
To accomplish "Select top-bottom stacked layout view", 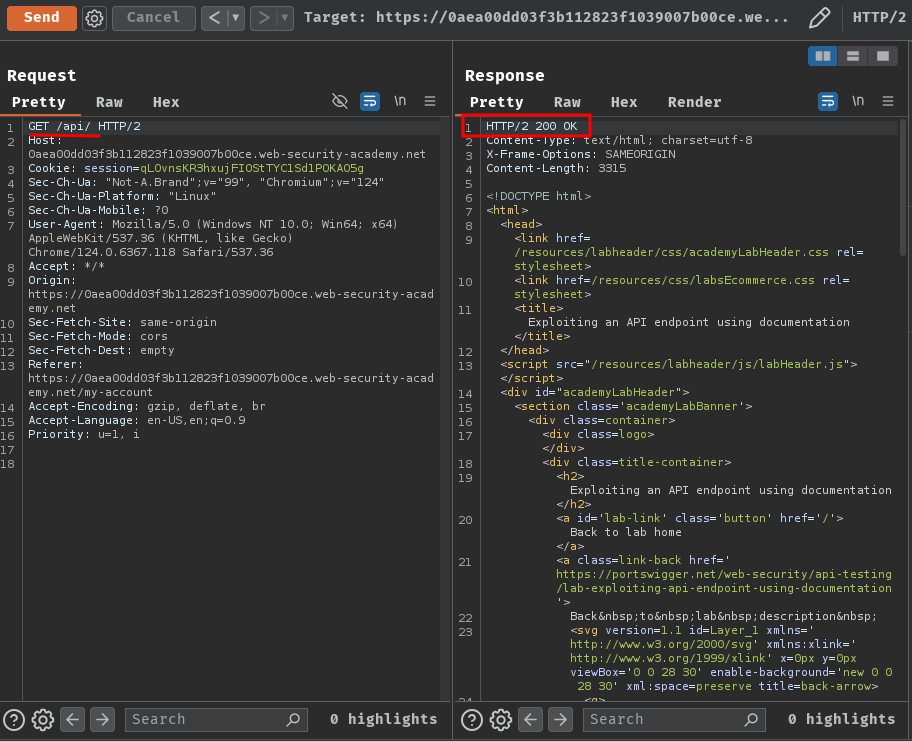I will coord(853,56).
